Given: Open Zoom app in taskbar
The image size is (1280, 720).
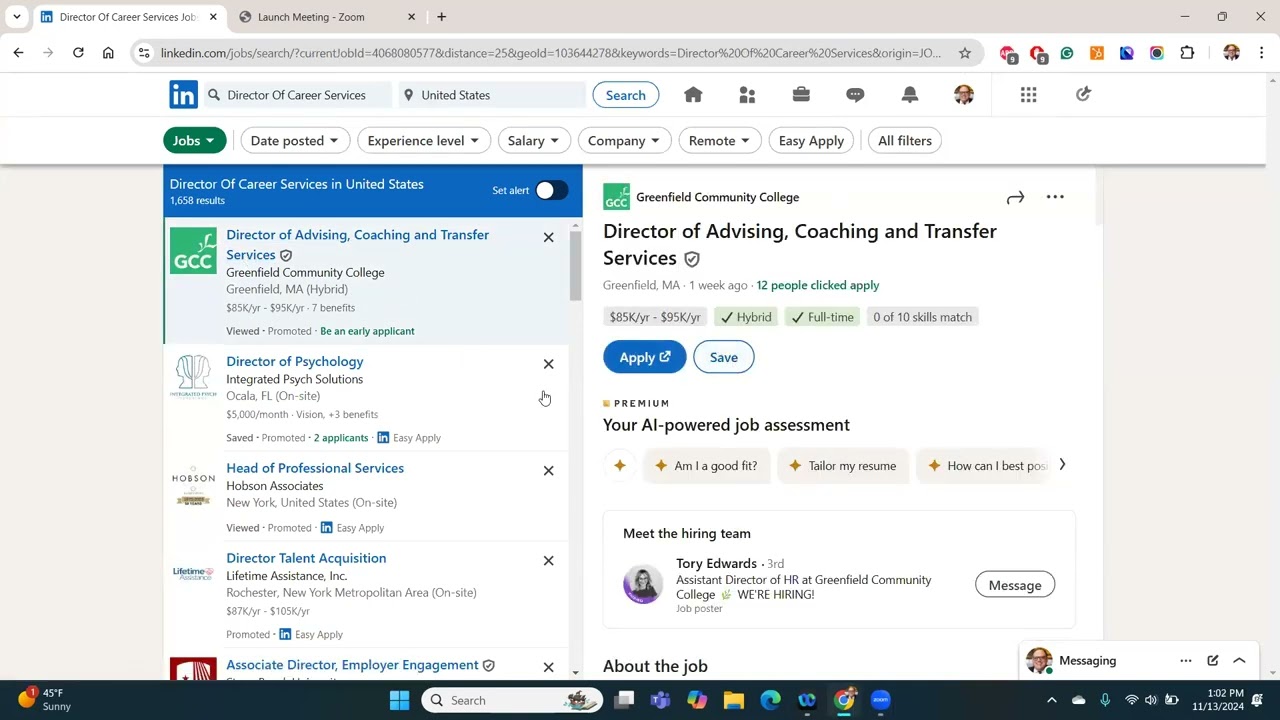Looking at the screenshot, I should [x=881, y=700].
